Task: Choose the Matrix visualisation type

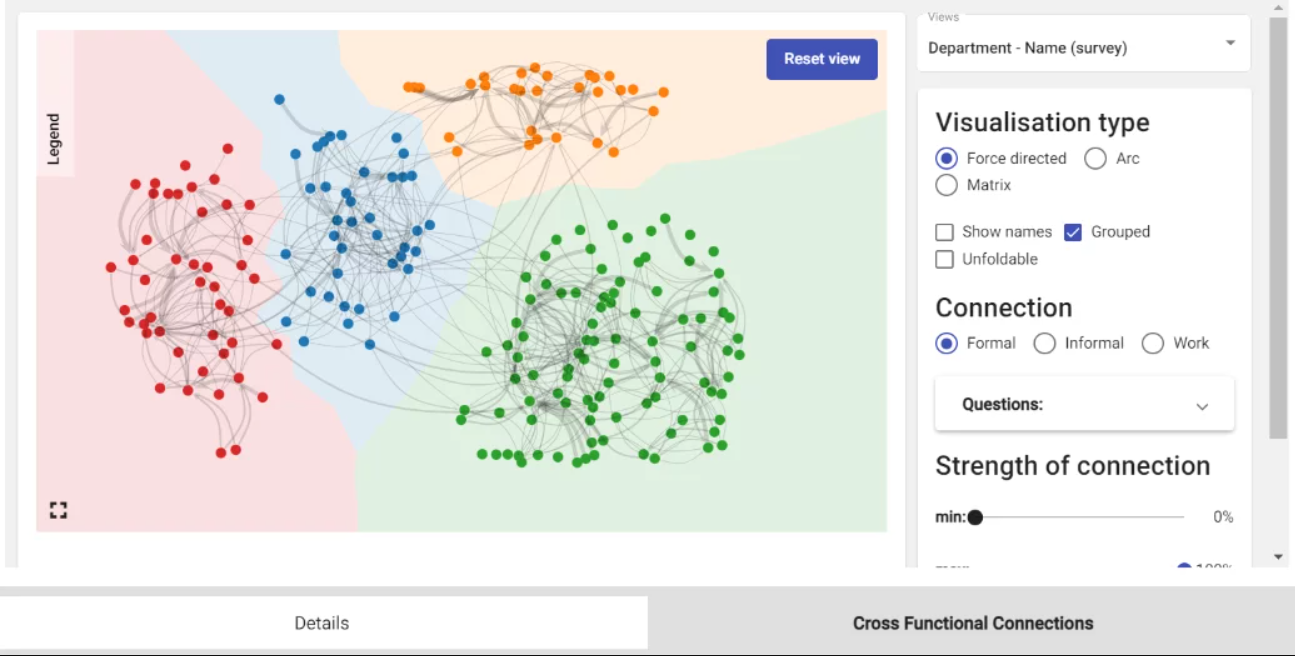Action: point(945,185)
